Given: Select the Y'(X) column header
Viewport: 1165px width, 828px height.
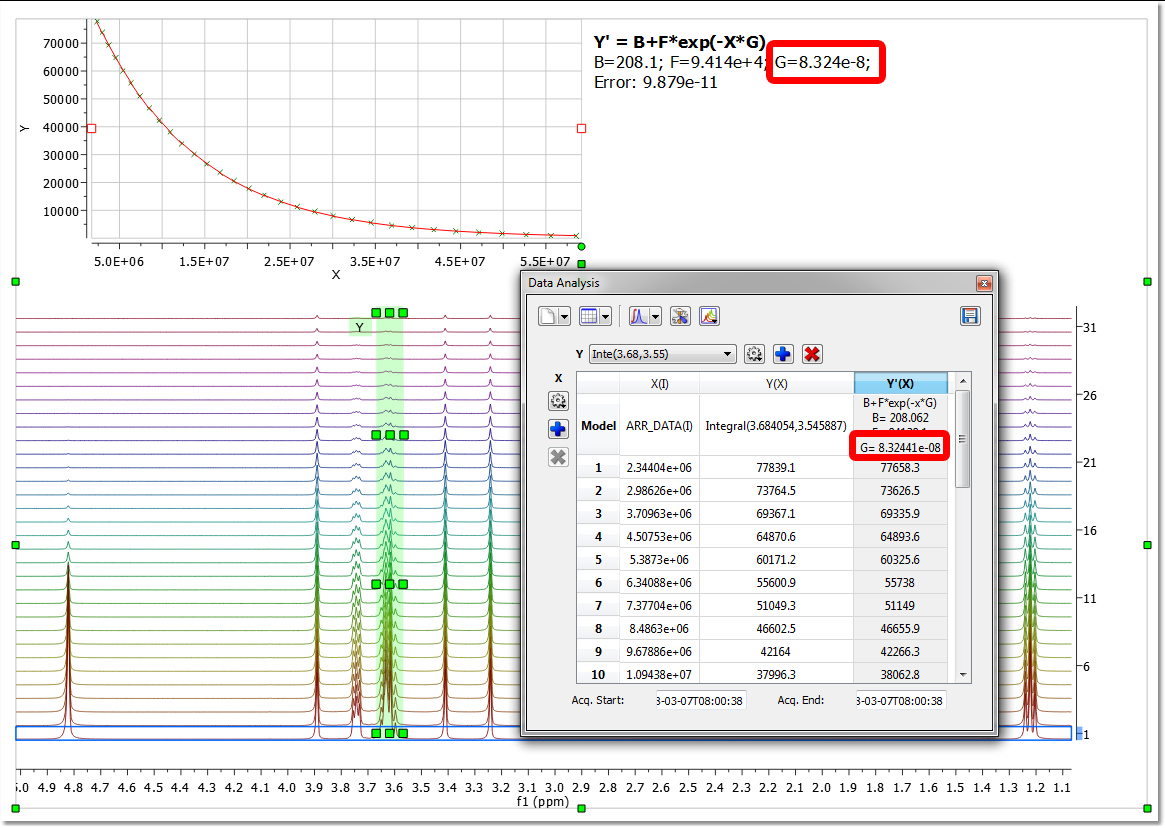Looking at the screenshot, I should point(900,383).
